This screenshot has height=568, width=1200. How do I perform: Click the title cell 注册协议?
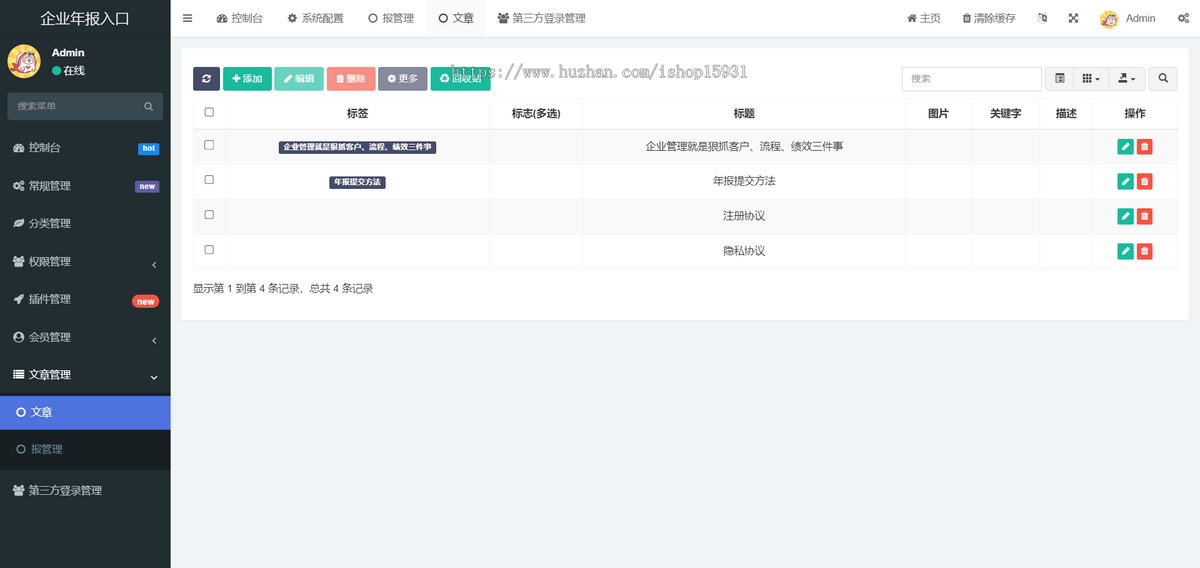click(x=744, y=216)
